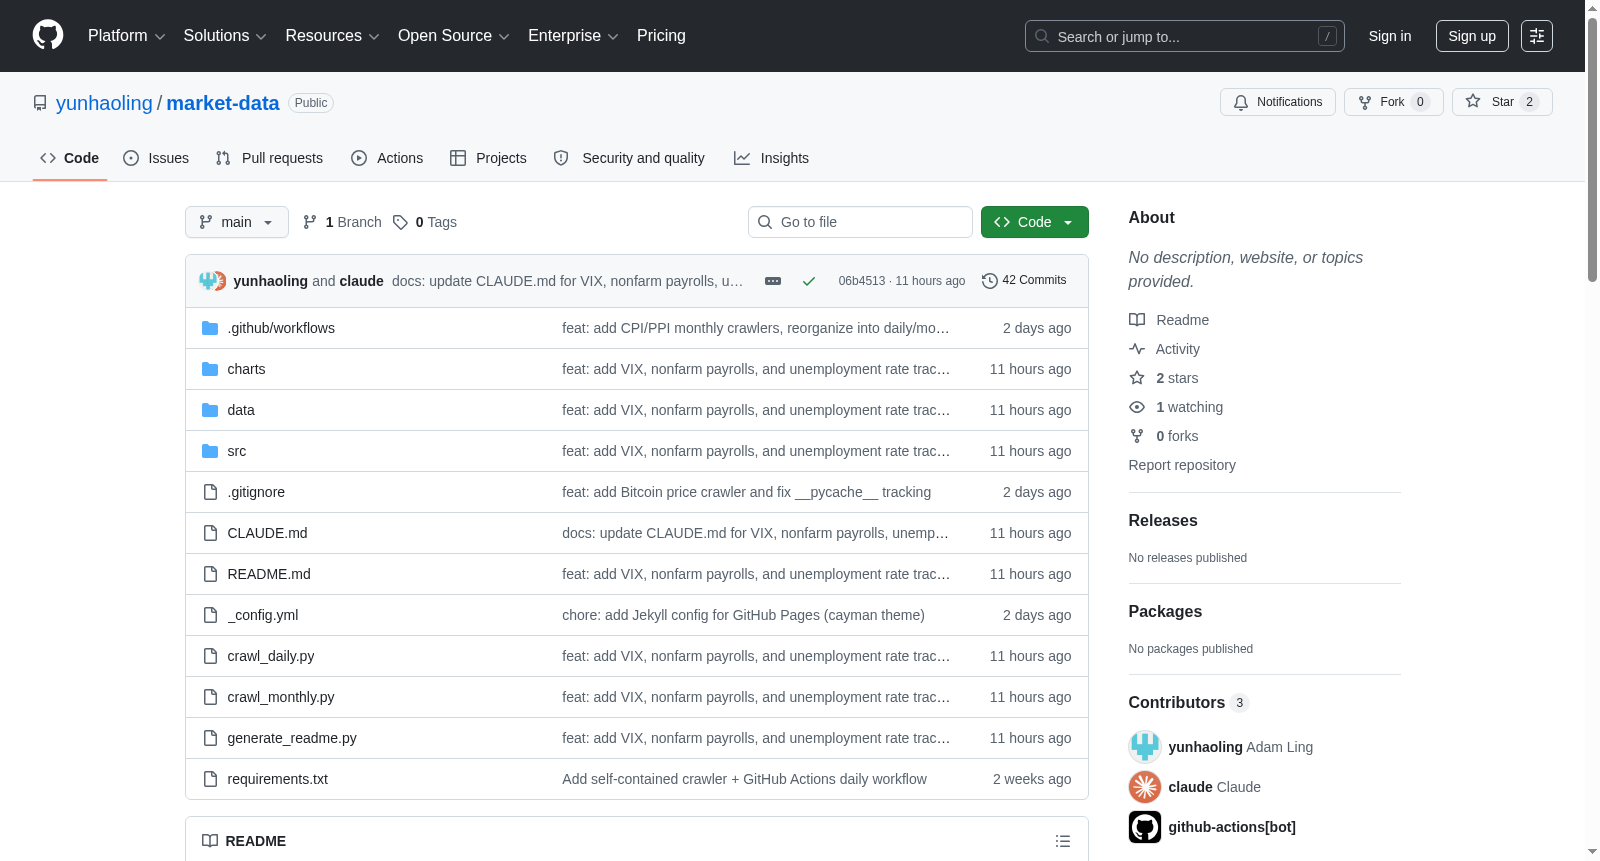This screenshot has width=1600, height=861.
Task: Click the green check commit status icon
Action: (809, 281)
